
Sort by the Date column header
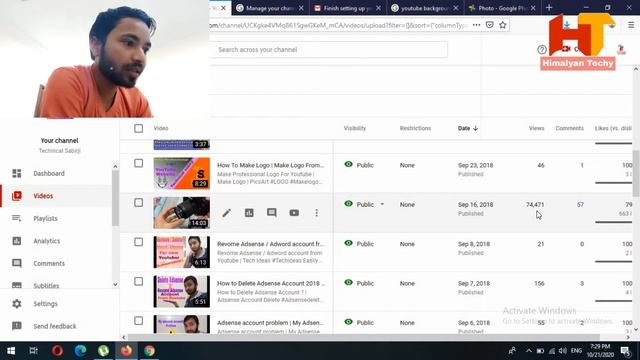(x=468, y=128)
